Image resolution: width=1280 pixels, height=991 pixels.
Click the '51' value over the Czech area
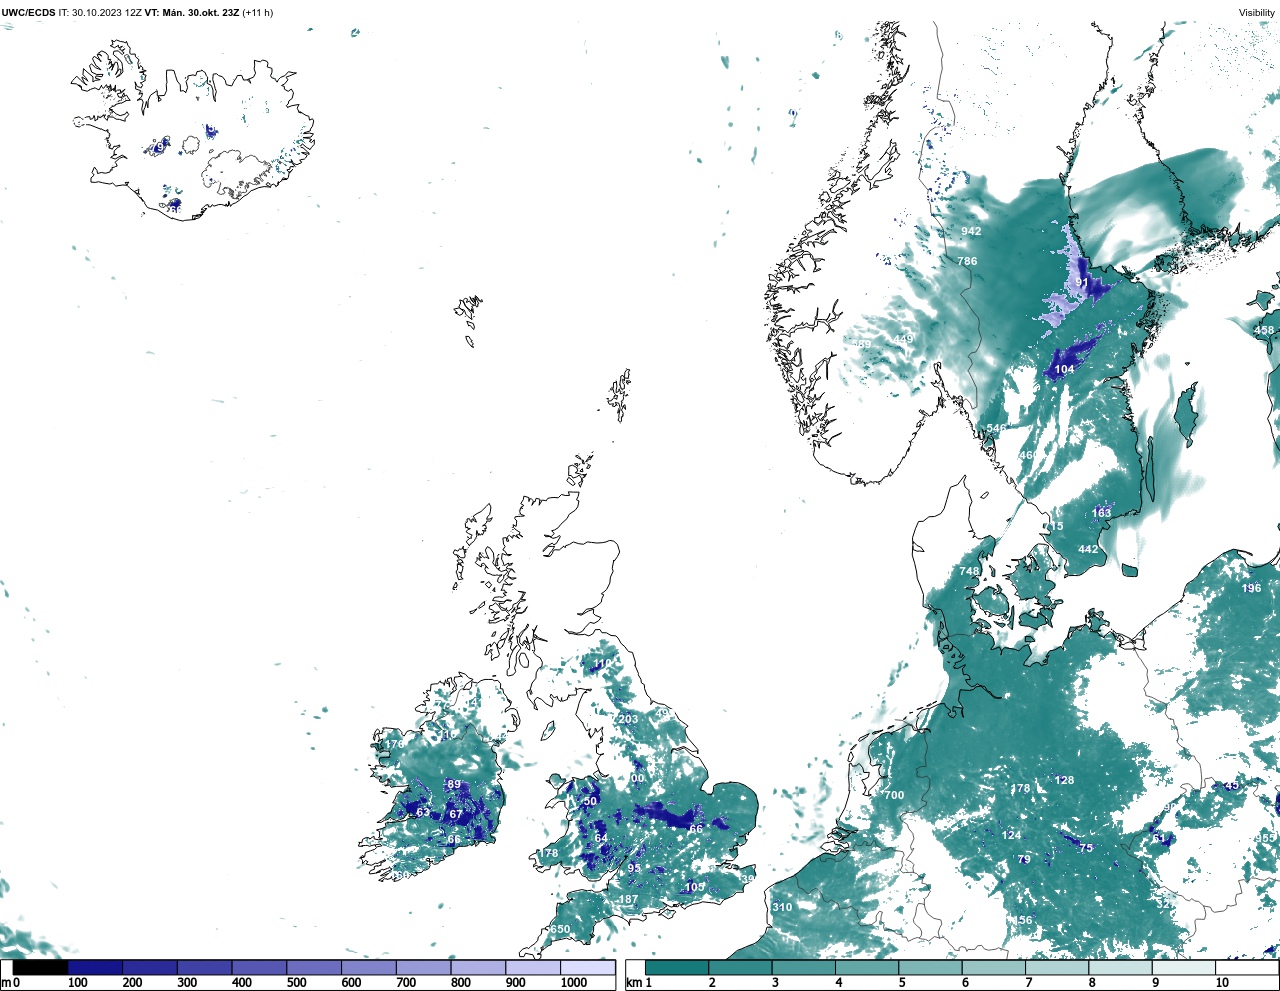click(1159, 837)
